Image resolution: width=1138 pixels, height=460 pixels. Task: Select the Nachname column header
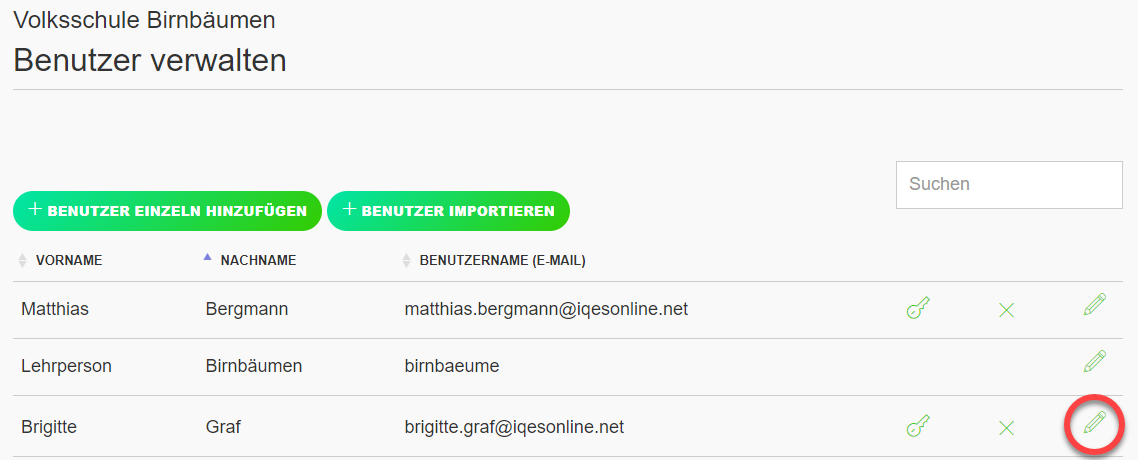pos(258,260)
